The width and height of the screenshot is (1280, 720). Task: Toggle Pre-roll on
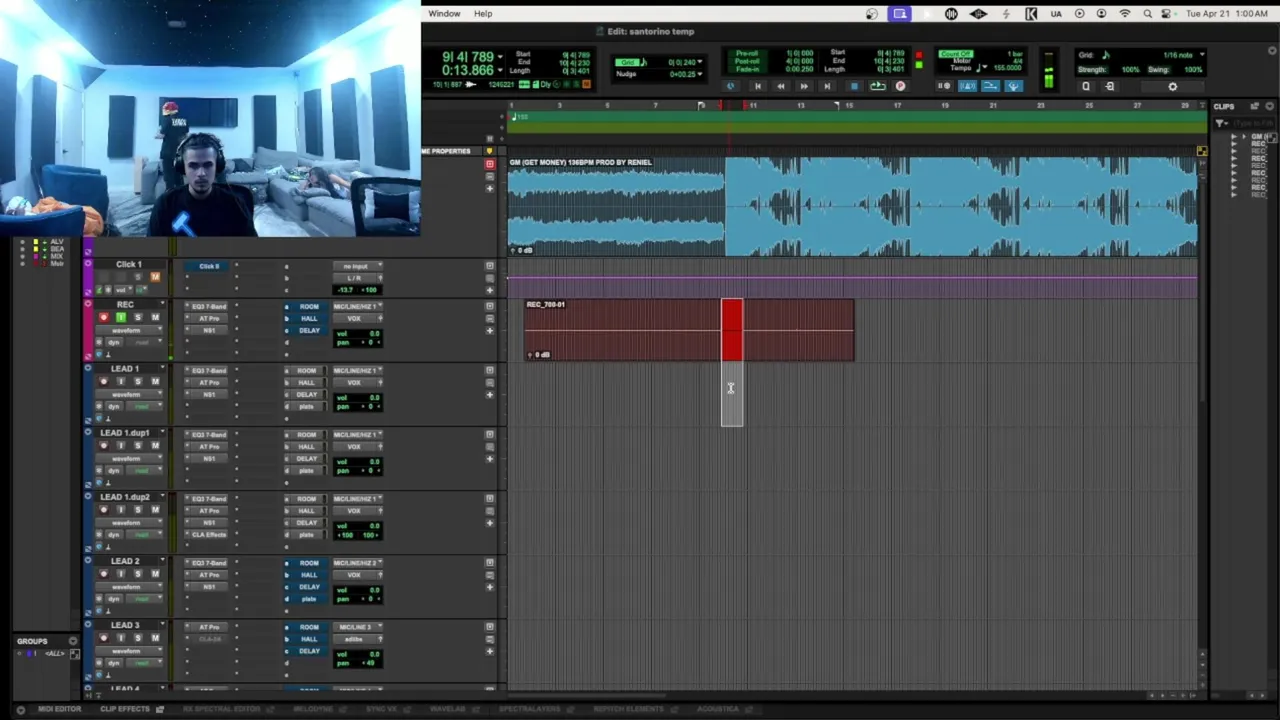[746, 54]
